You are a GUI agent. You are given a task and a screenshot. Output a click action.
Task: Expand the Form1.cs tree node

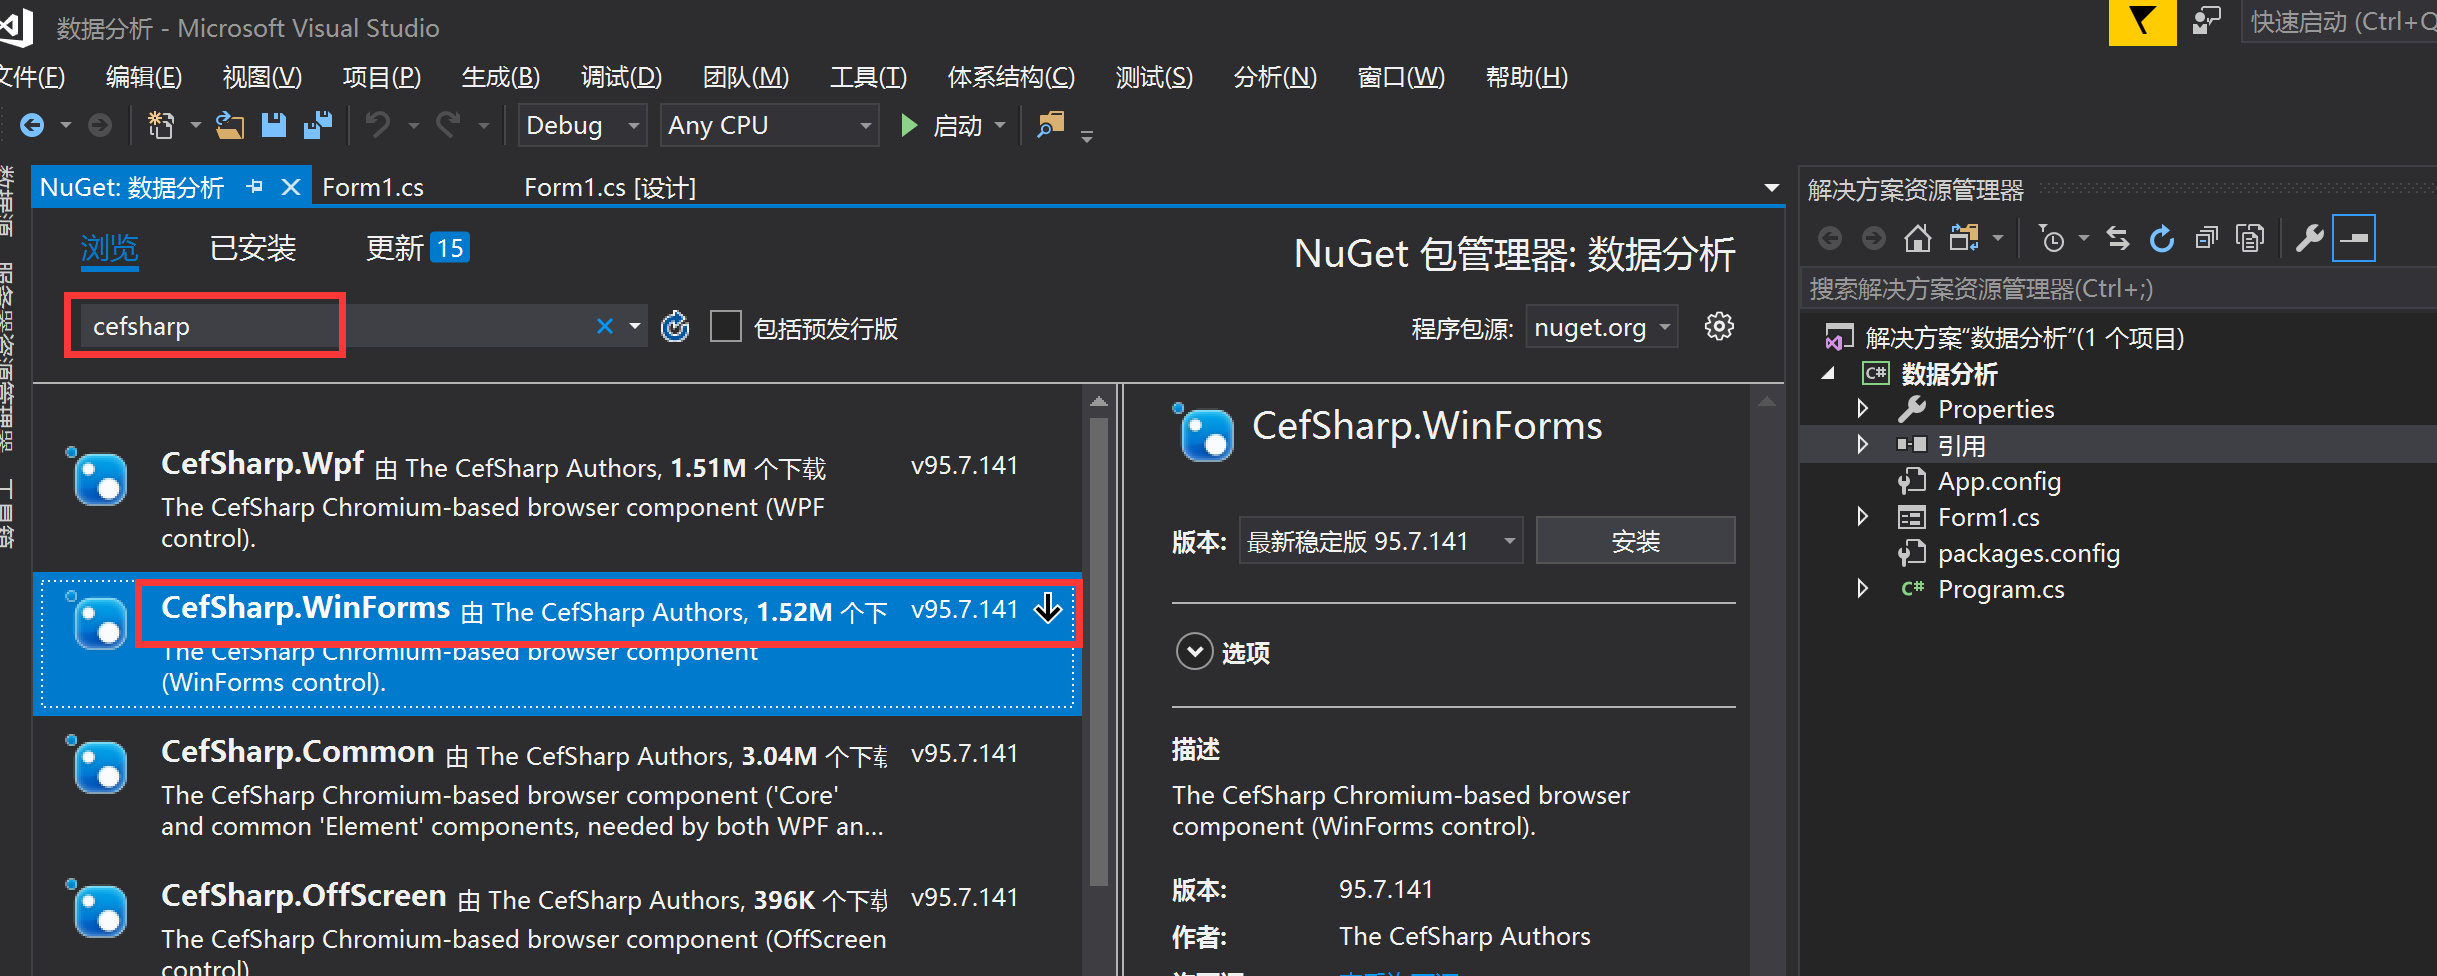1862,516
